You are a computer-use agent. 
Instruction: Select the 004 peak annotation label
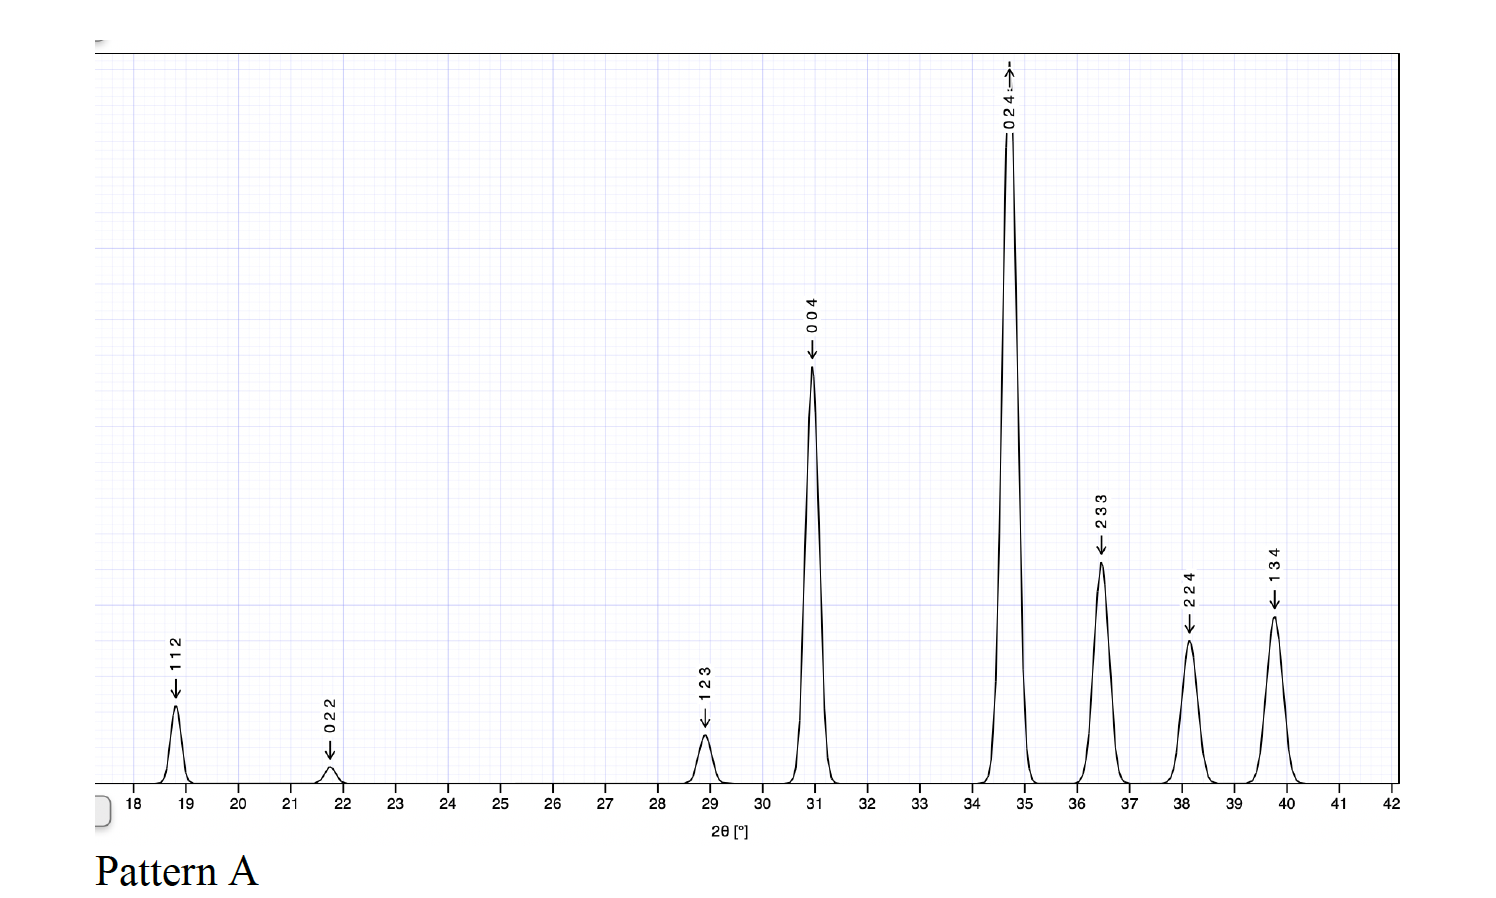point(812,316)
